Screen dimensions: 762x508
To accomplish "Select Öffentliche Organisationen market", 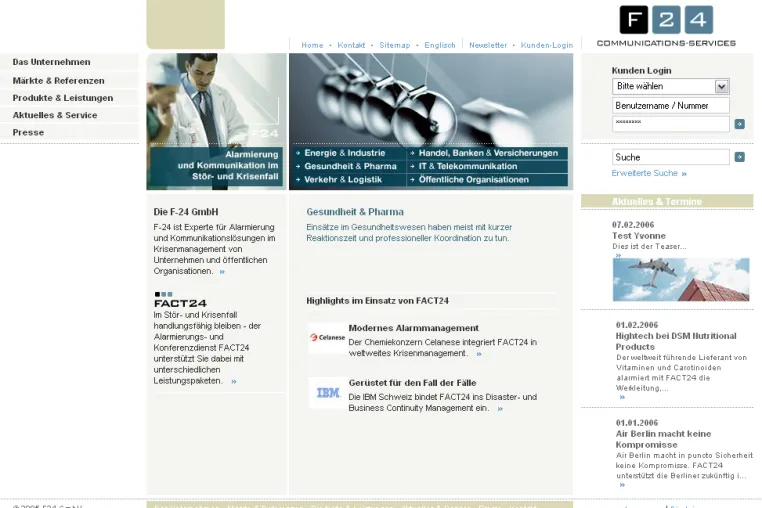I will coord(474,179).
